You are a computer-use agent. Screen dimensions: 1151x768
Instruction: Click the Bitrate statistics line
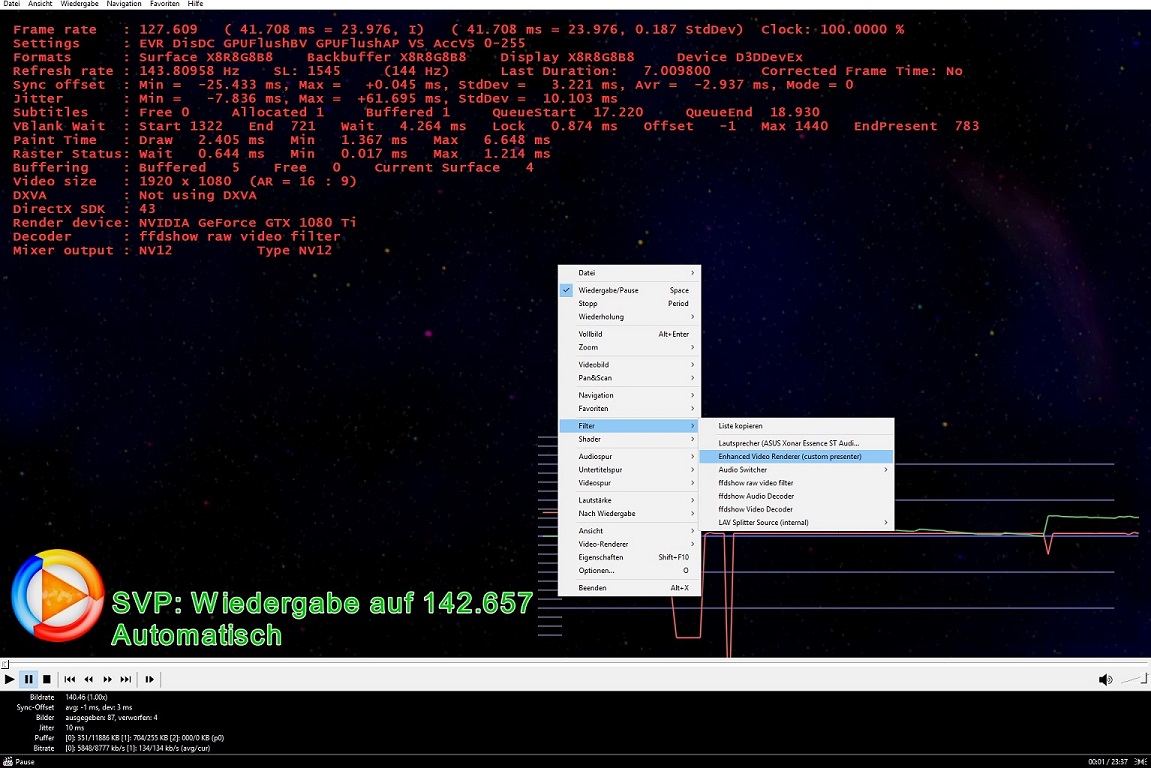click(x=138, y=748)
